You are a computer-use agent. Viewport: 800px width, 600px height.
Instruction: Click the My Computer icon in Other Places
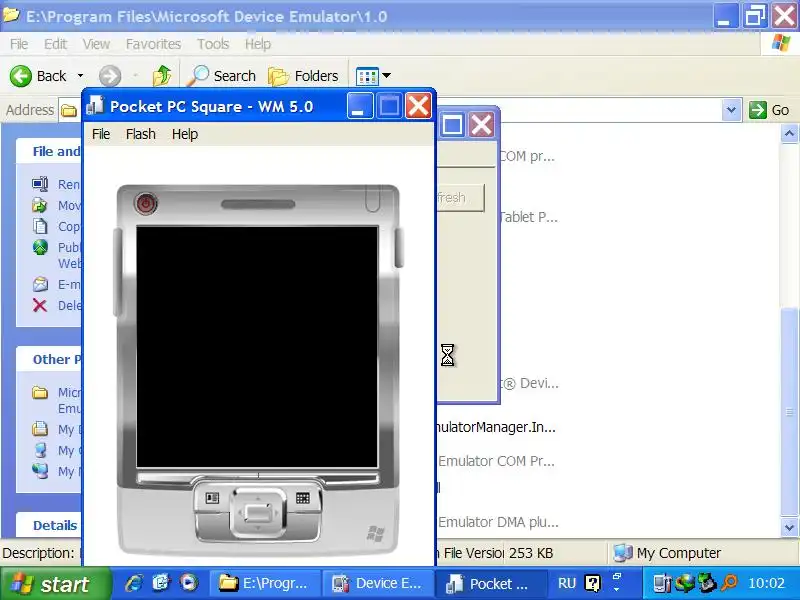(40, 450)
